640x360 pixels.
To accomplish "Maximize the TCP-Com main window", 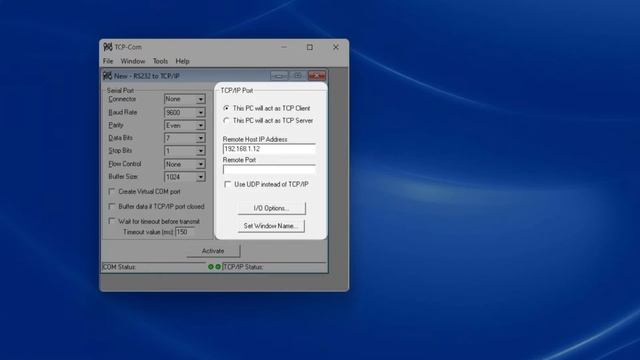I will tap(310, 47).
